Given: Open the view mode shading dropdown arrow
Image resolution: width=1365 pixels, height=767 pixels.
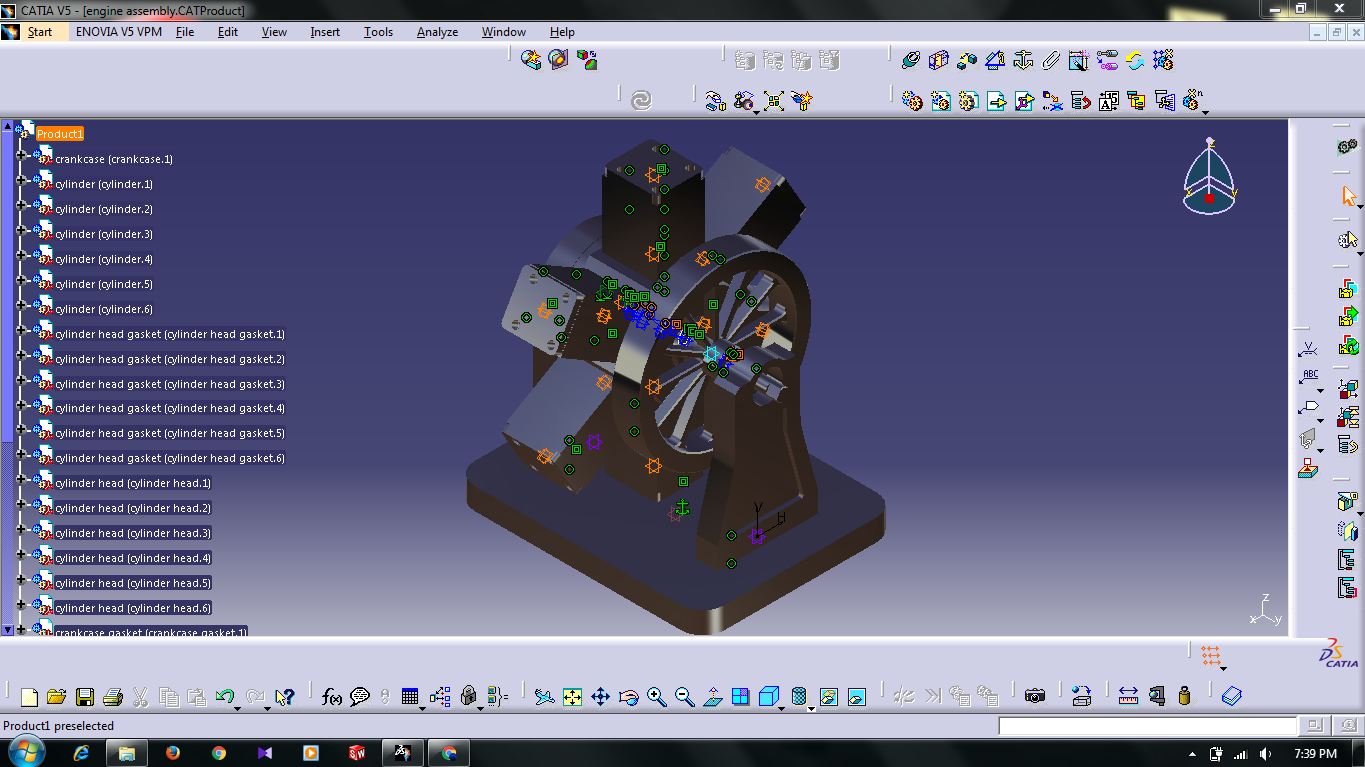Looking at the screenshot, I should (x=811, y=708).
